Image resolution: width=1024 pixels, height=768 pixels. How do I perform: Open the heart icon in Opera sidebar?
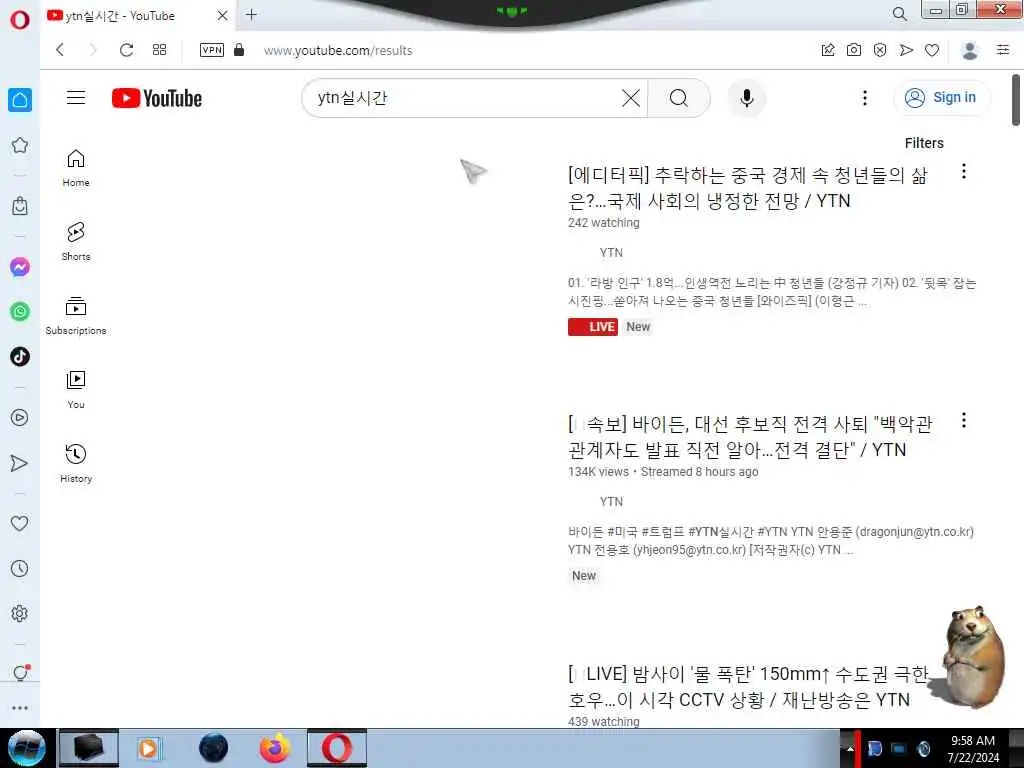point(20,523)
